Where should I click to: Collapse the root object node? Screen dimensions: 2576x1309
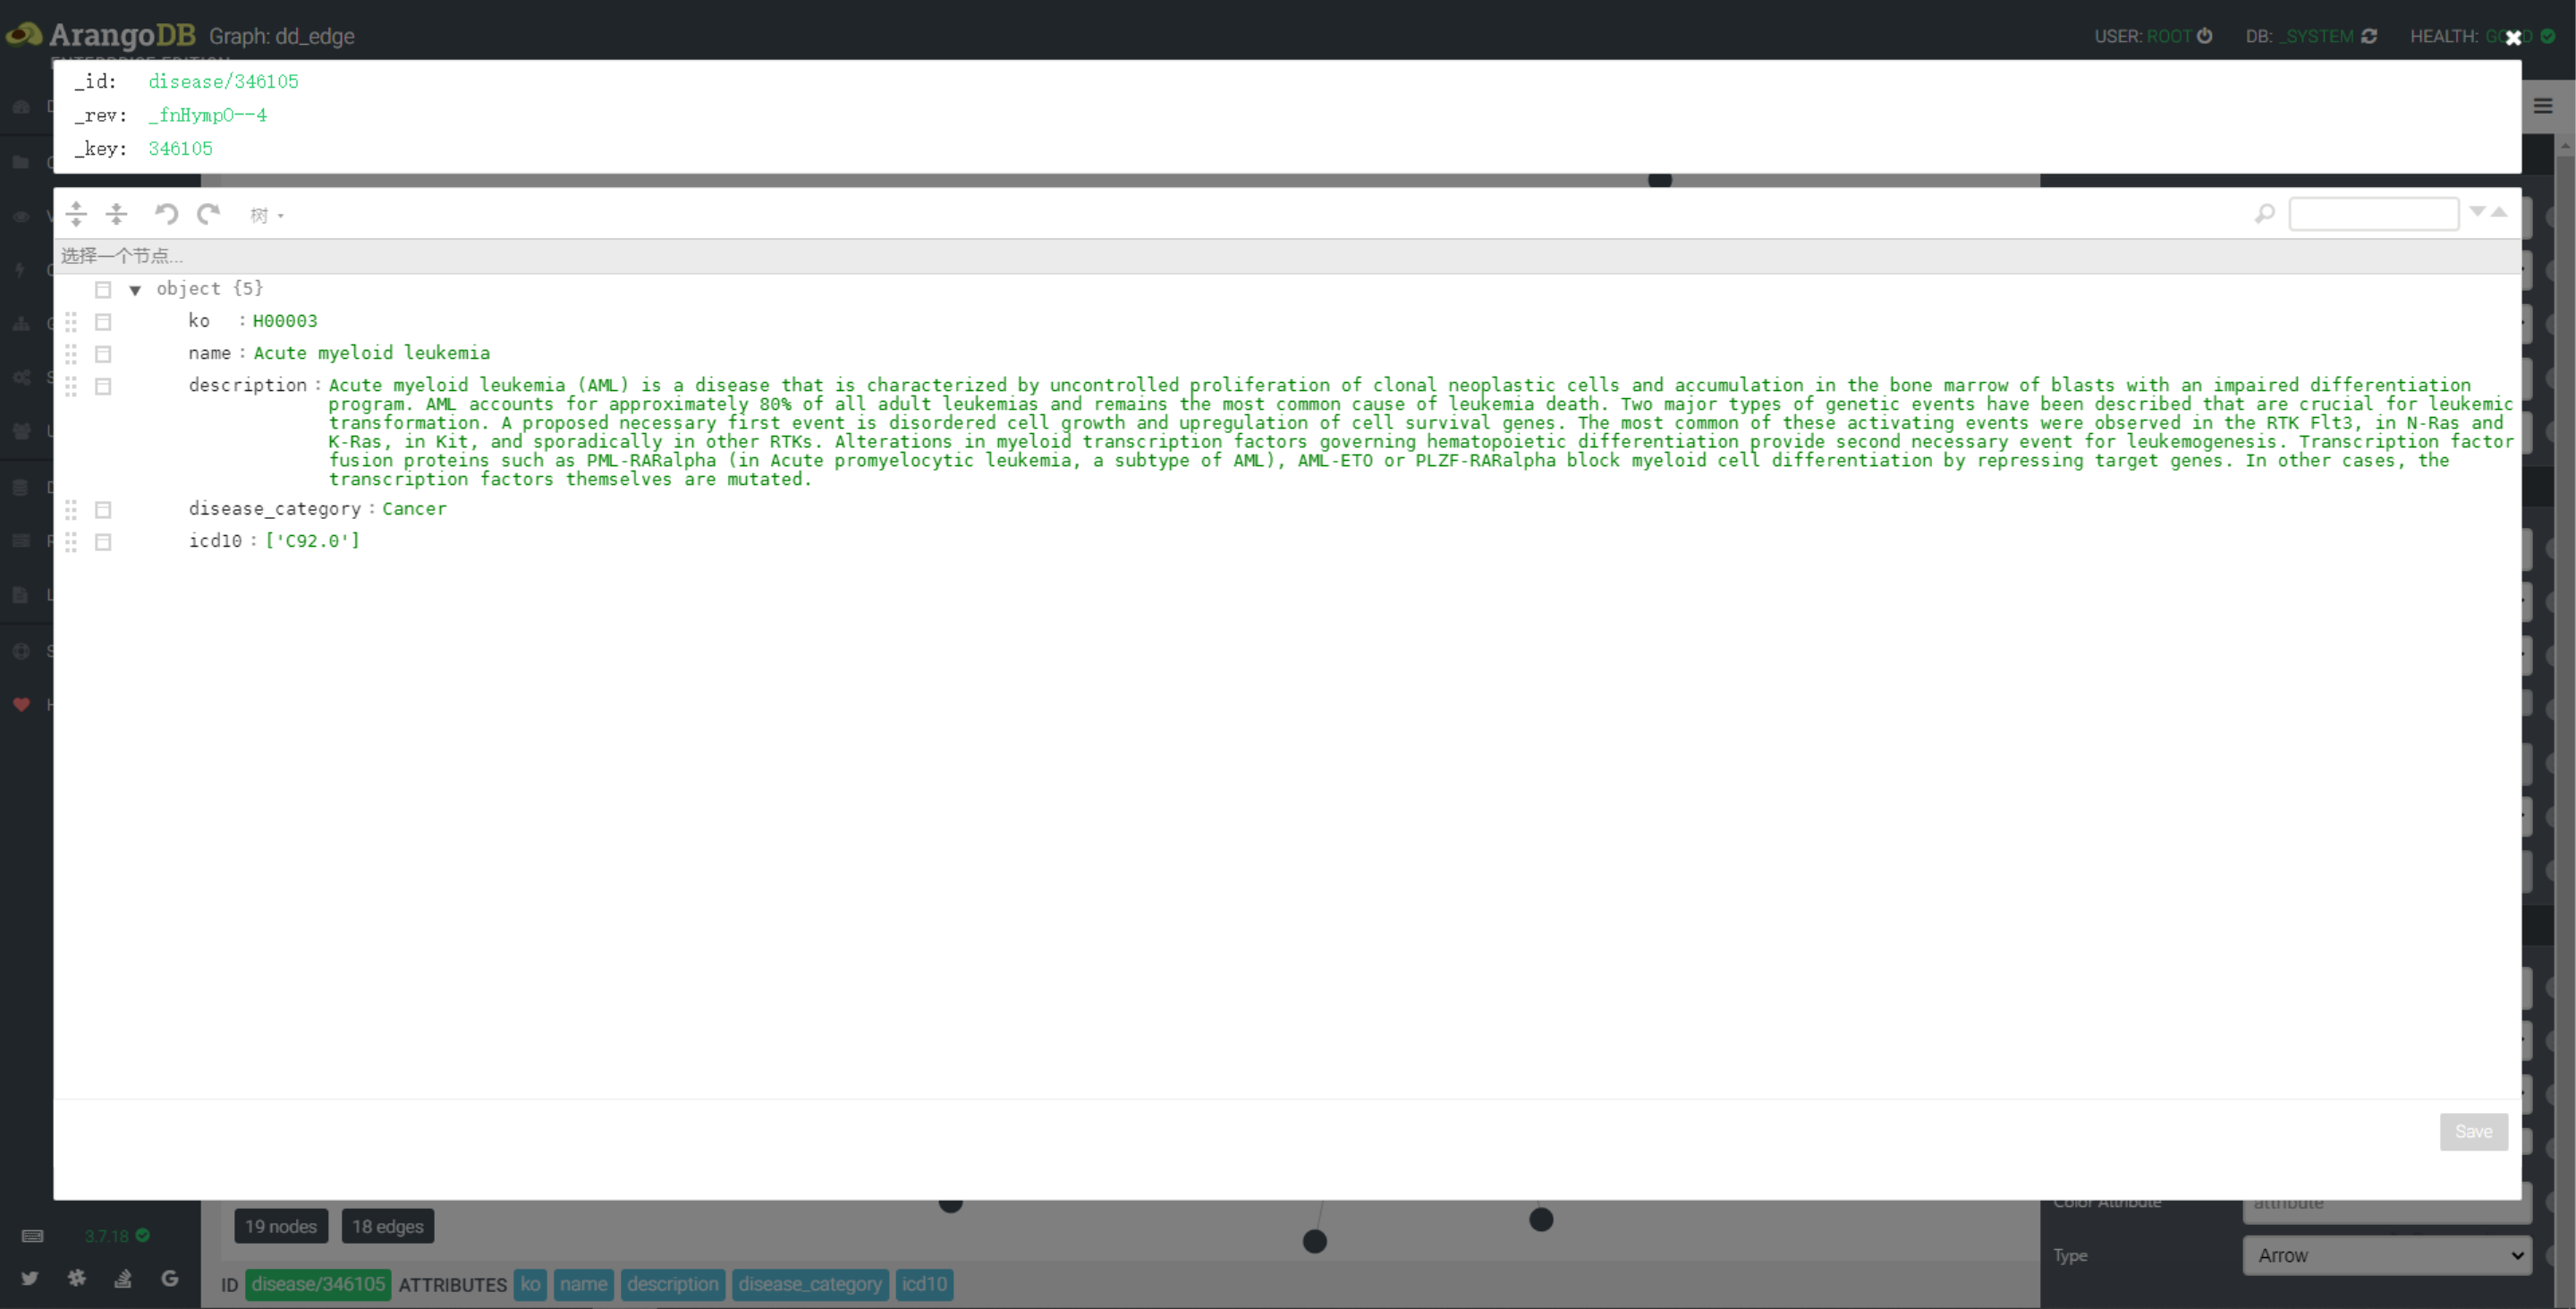pyautogui.click(x=135, y=290)
